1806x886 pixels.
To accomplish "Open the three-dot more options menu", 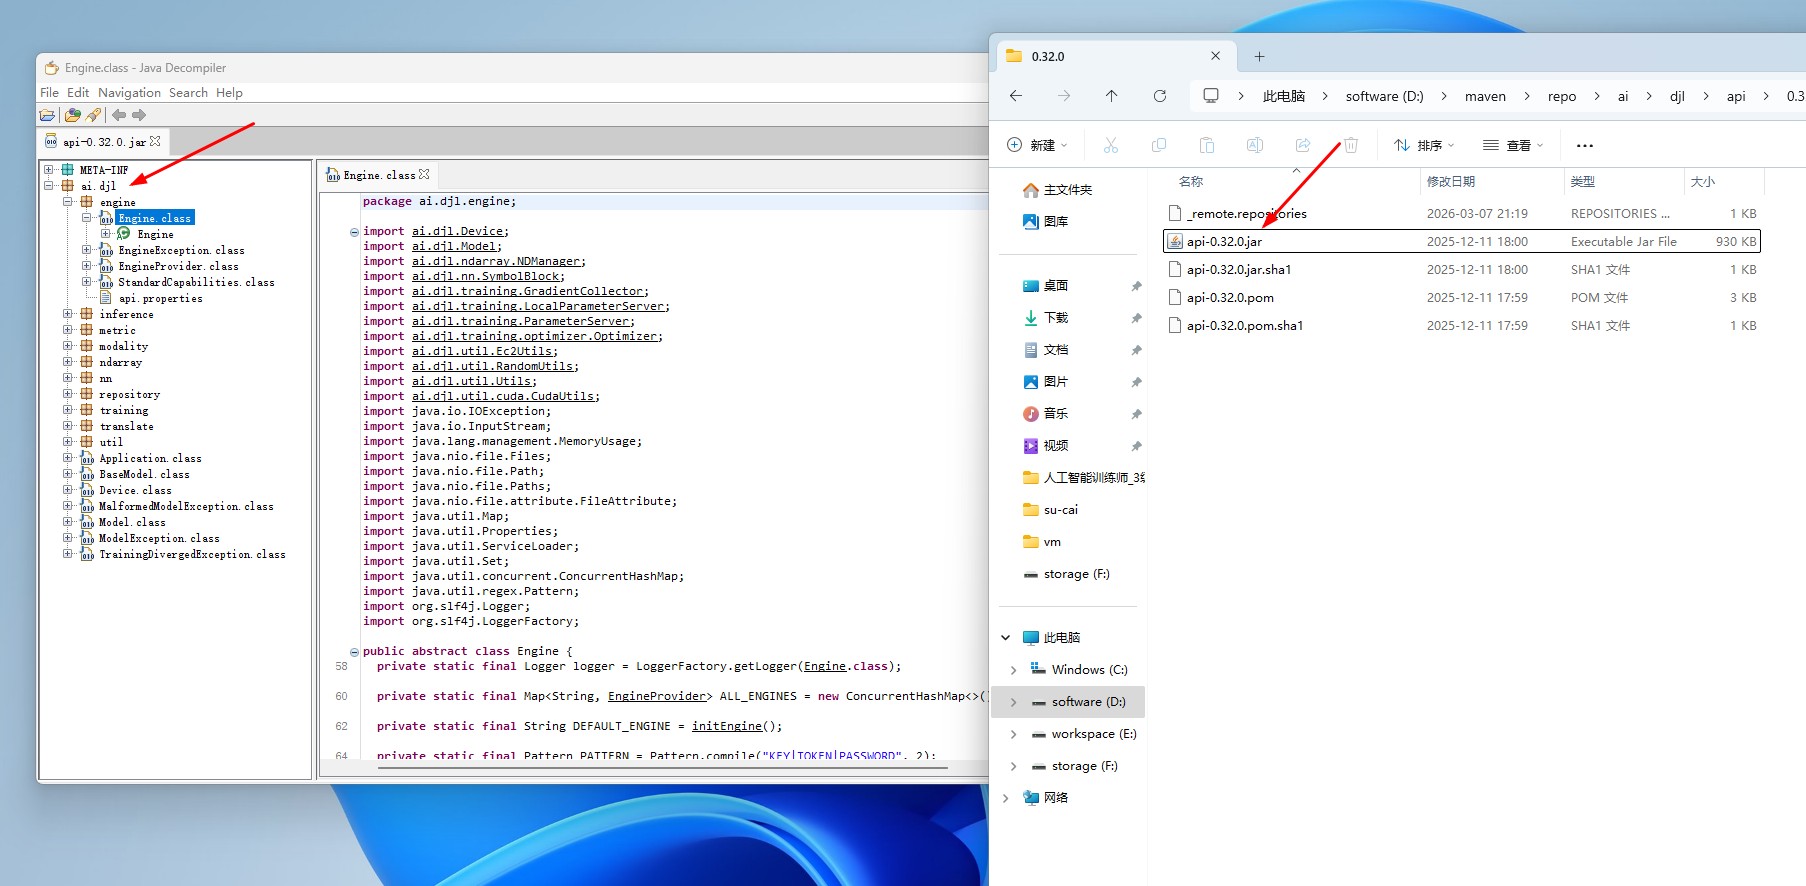I will tap(1584, 146).
